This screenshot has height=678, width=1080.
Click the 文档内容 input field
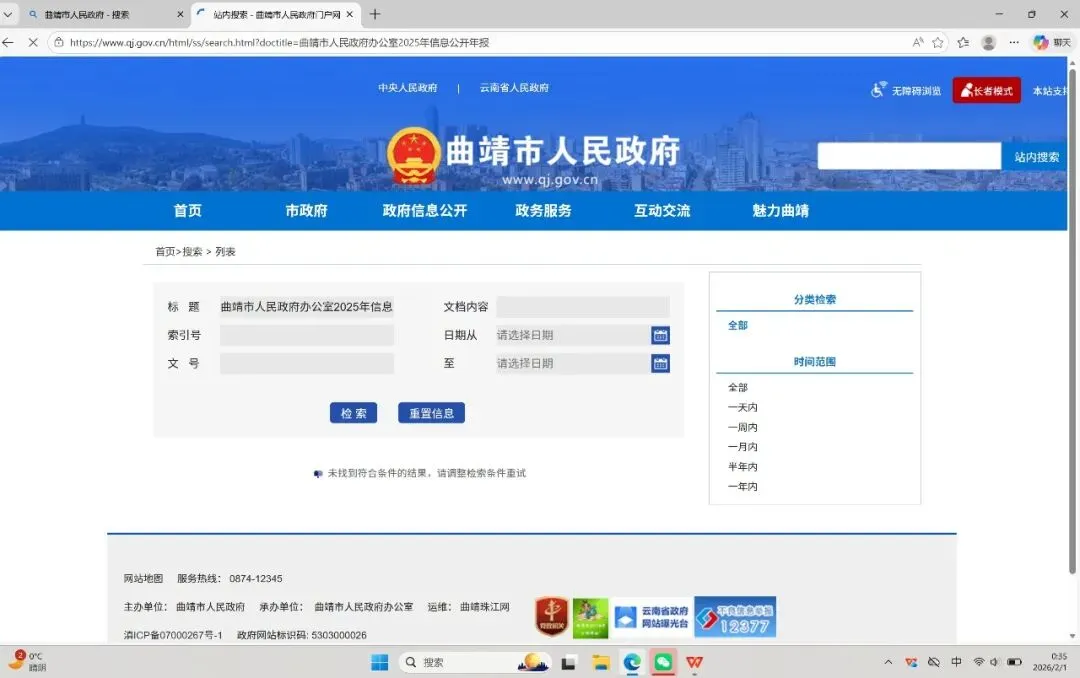583,307
